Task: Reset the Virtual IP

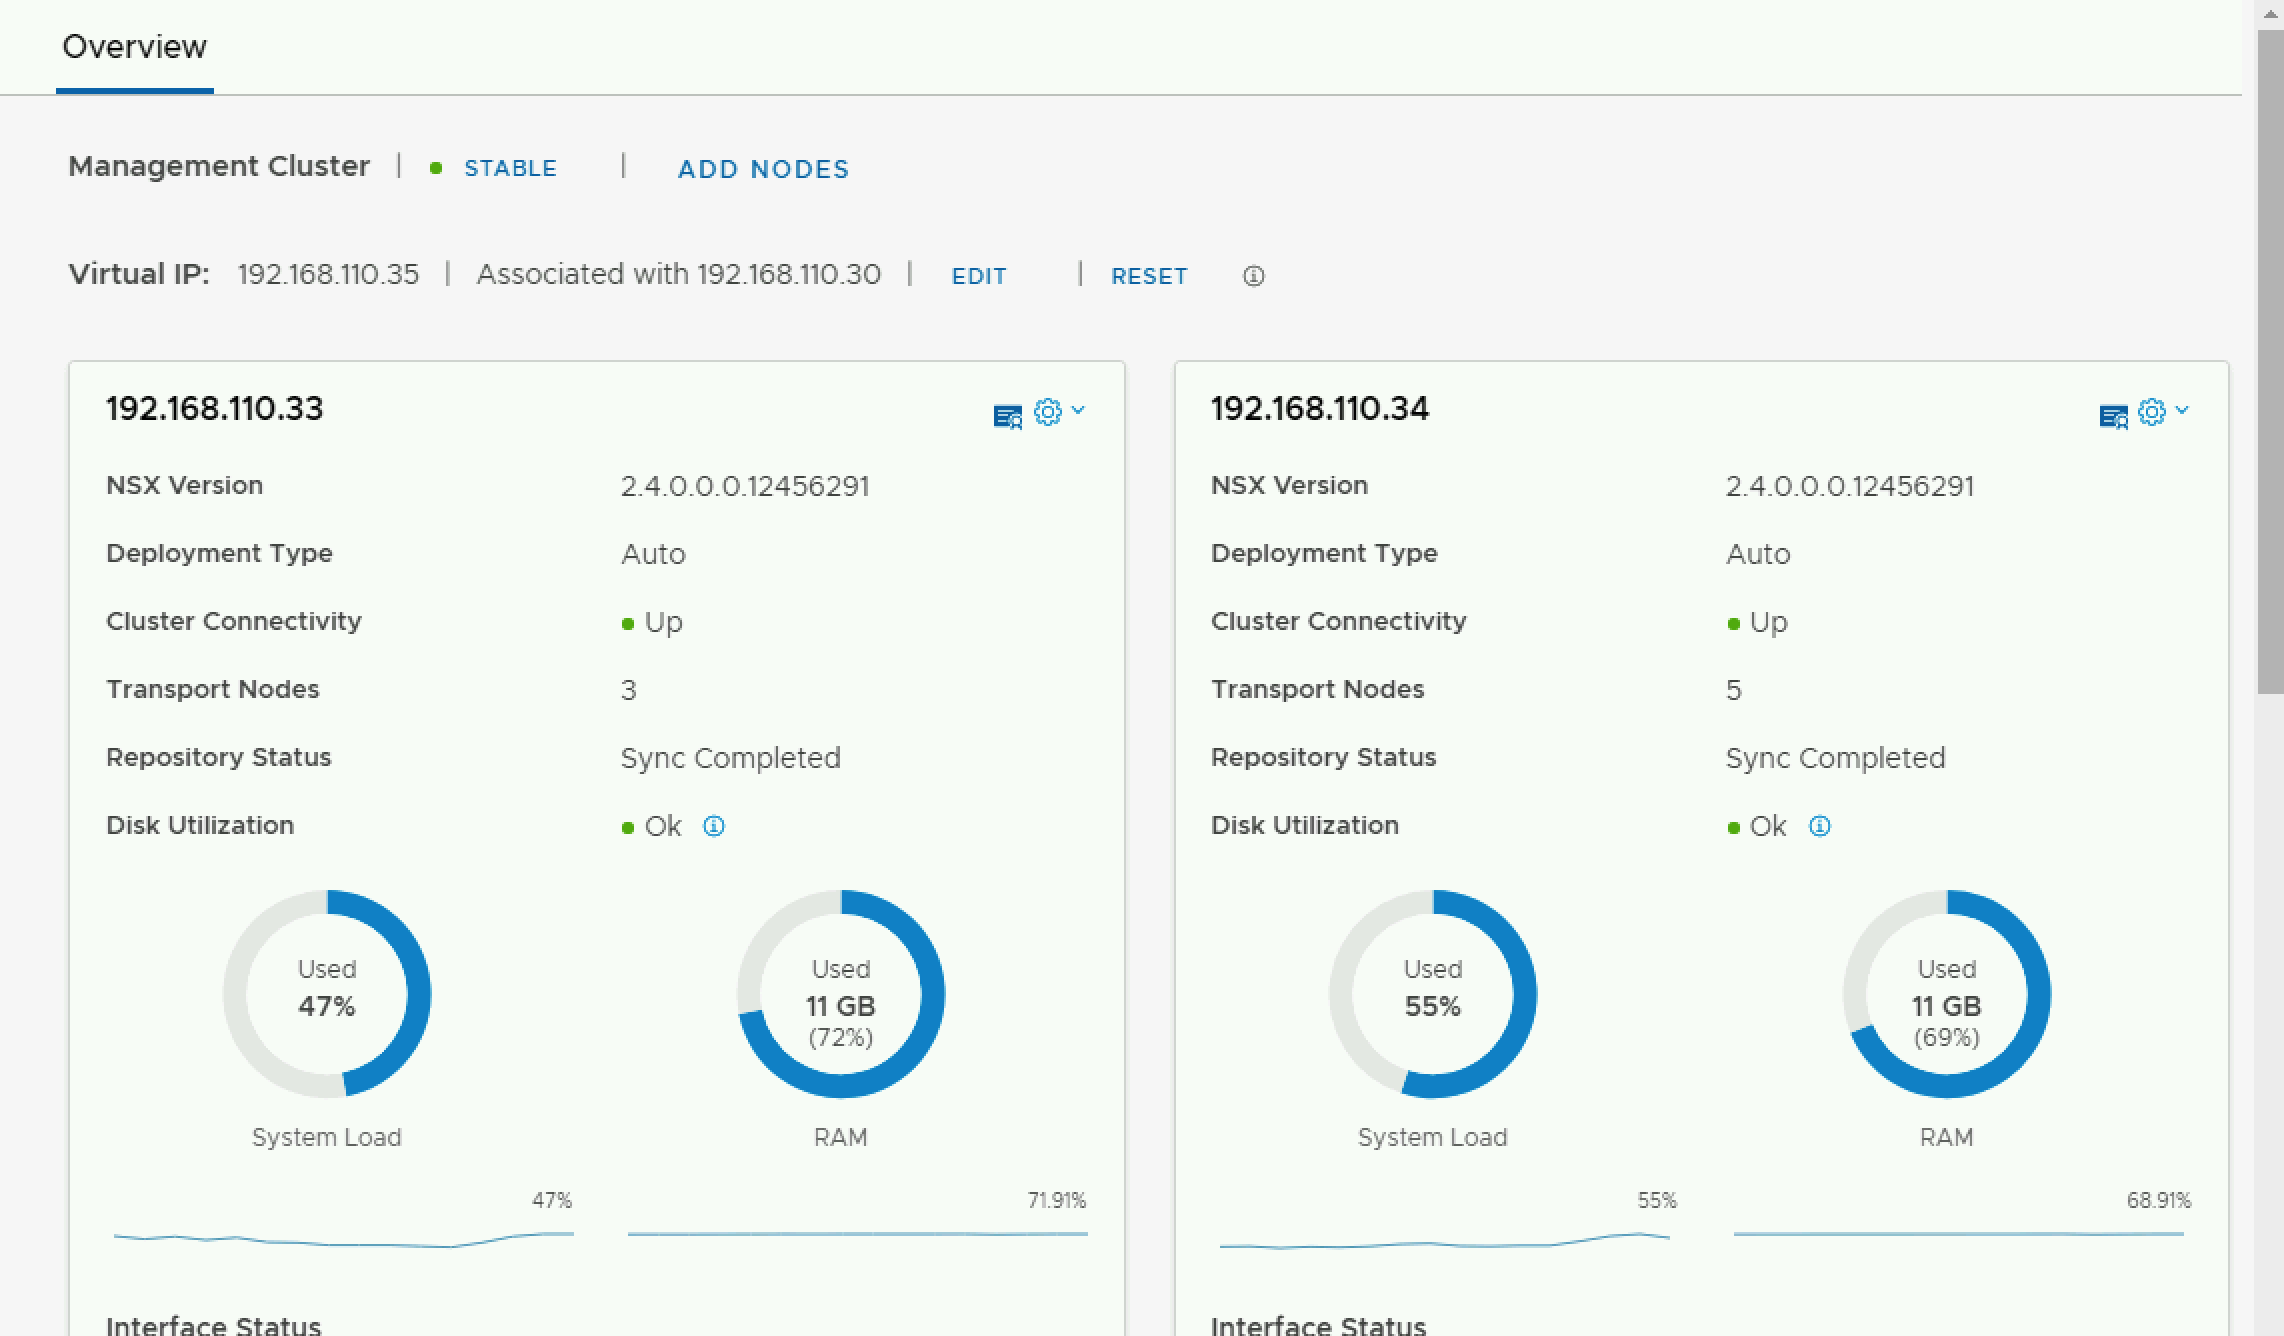Action: coord(1149,276)
